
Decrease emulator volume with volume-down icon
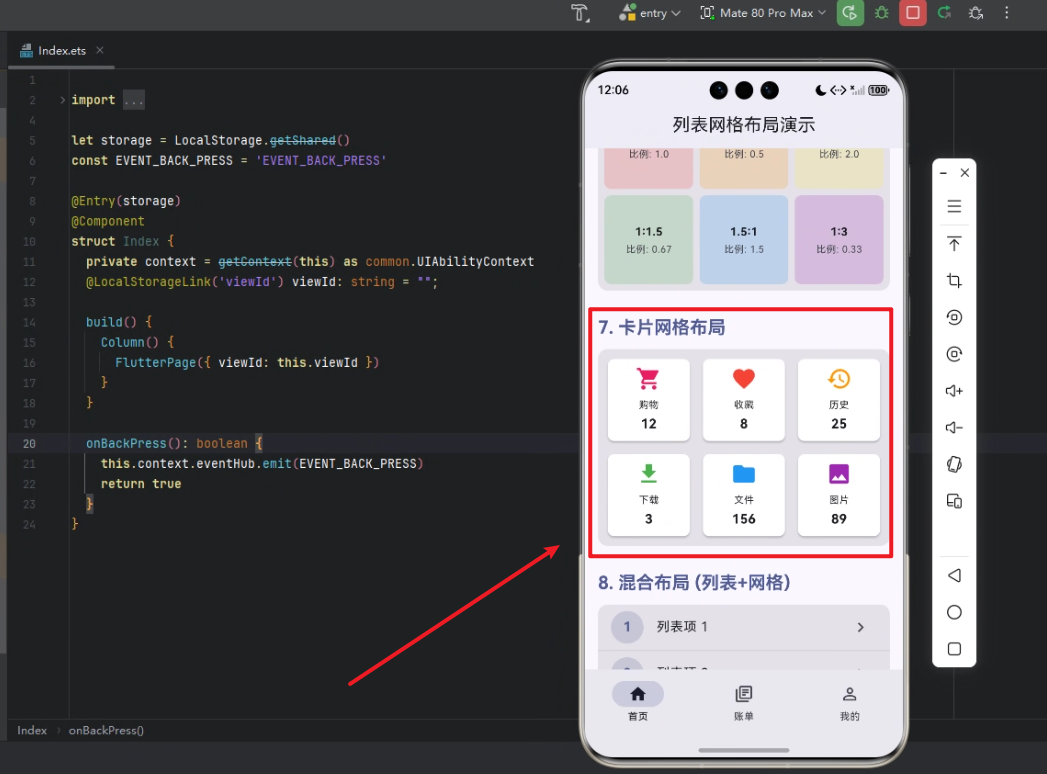954,427
